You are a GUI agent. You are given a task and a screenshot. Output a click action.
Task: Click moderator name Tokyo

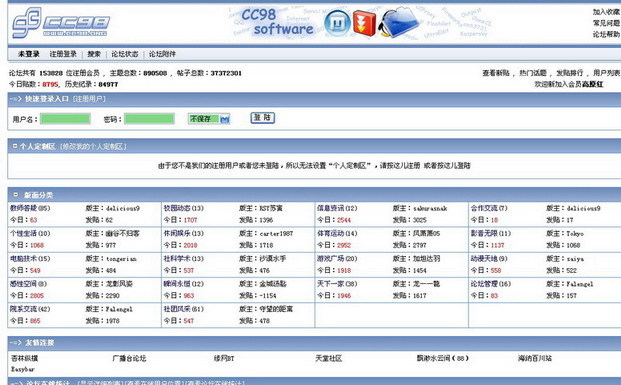pyautogui.click(x=575, y=233)
